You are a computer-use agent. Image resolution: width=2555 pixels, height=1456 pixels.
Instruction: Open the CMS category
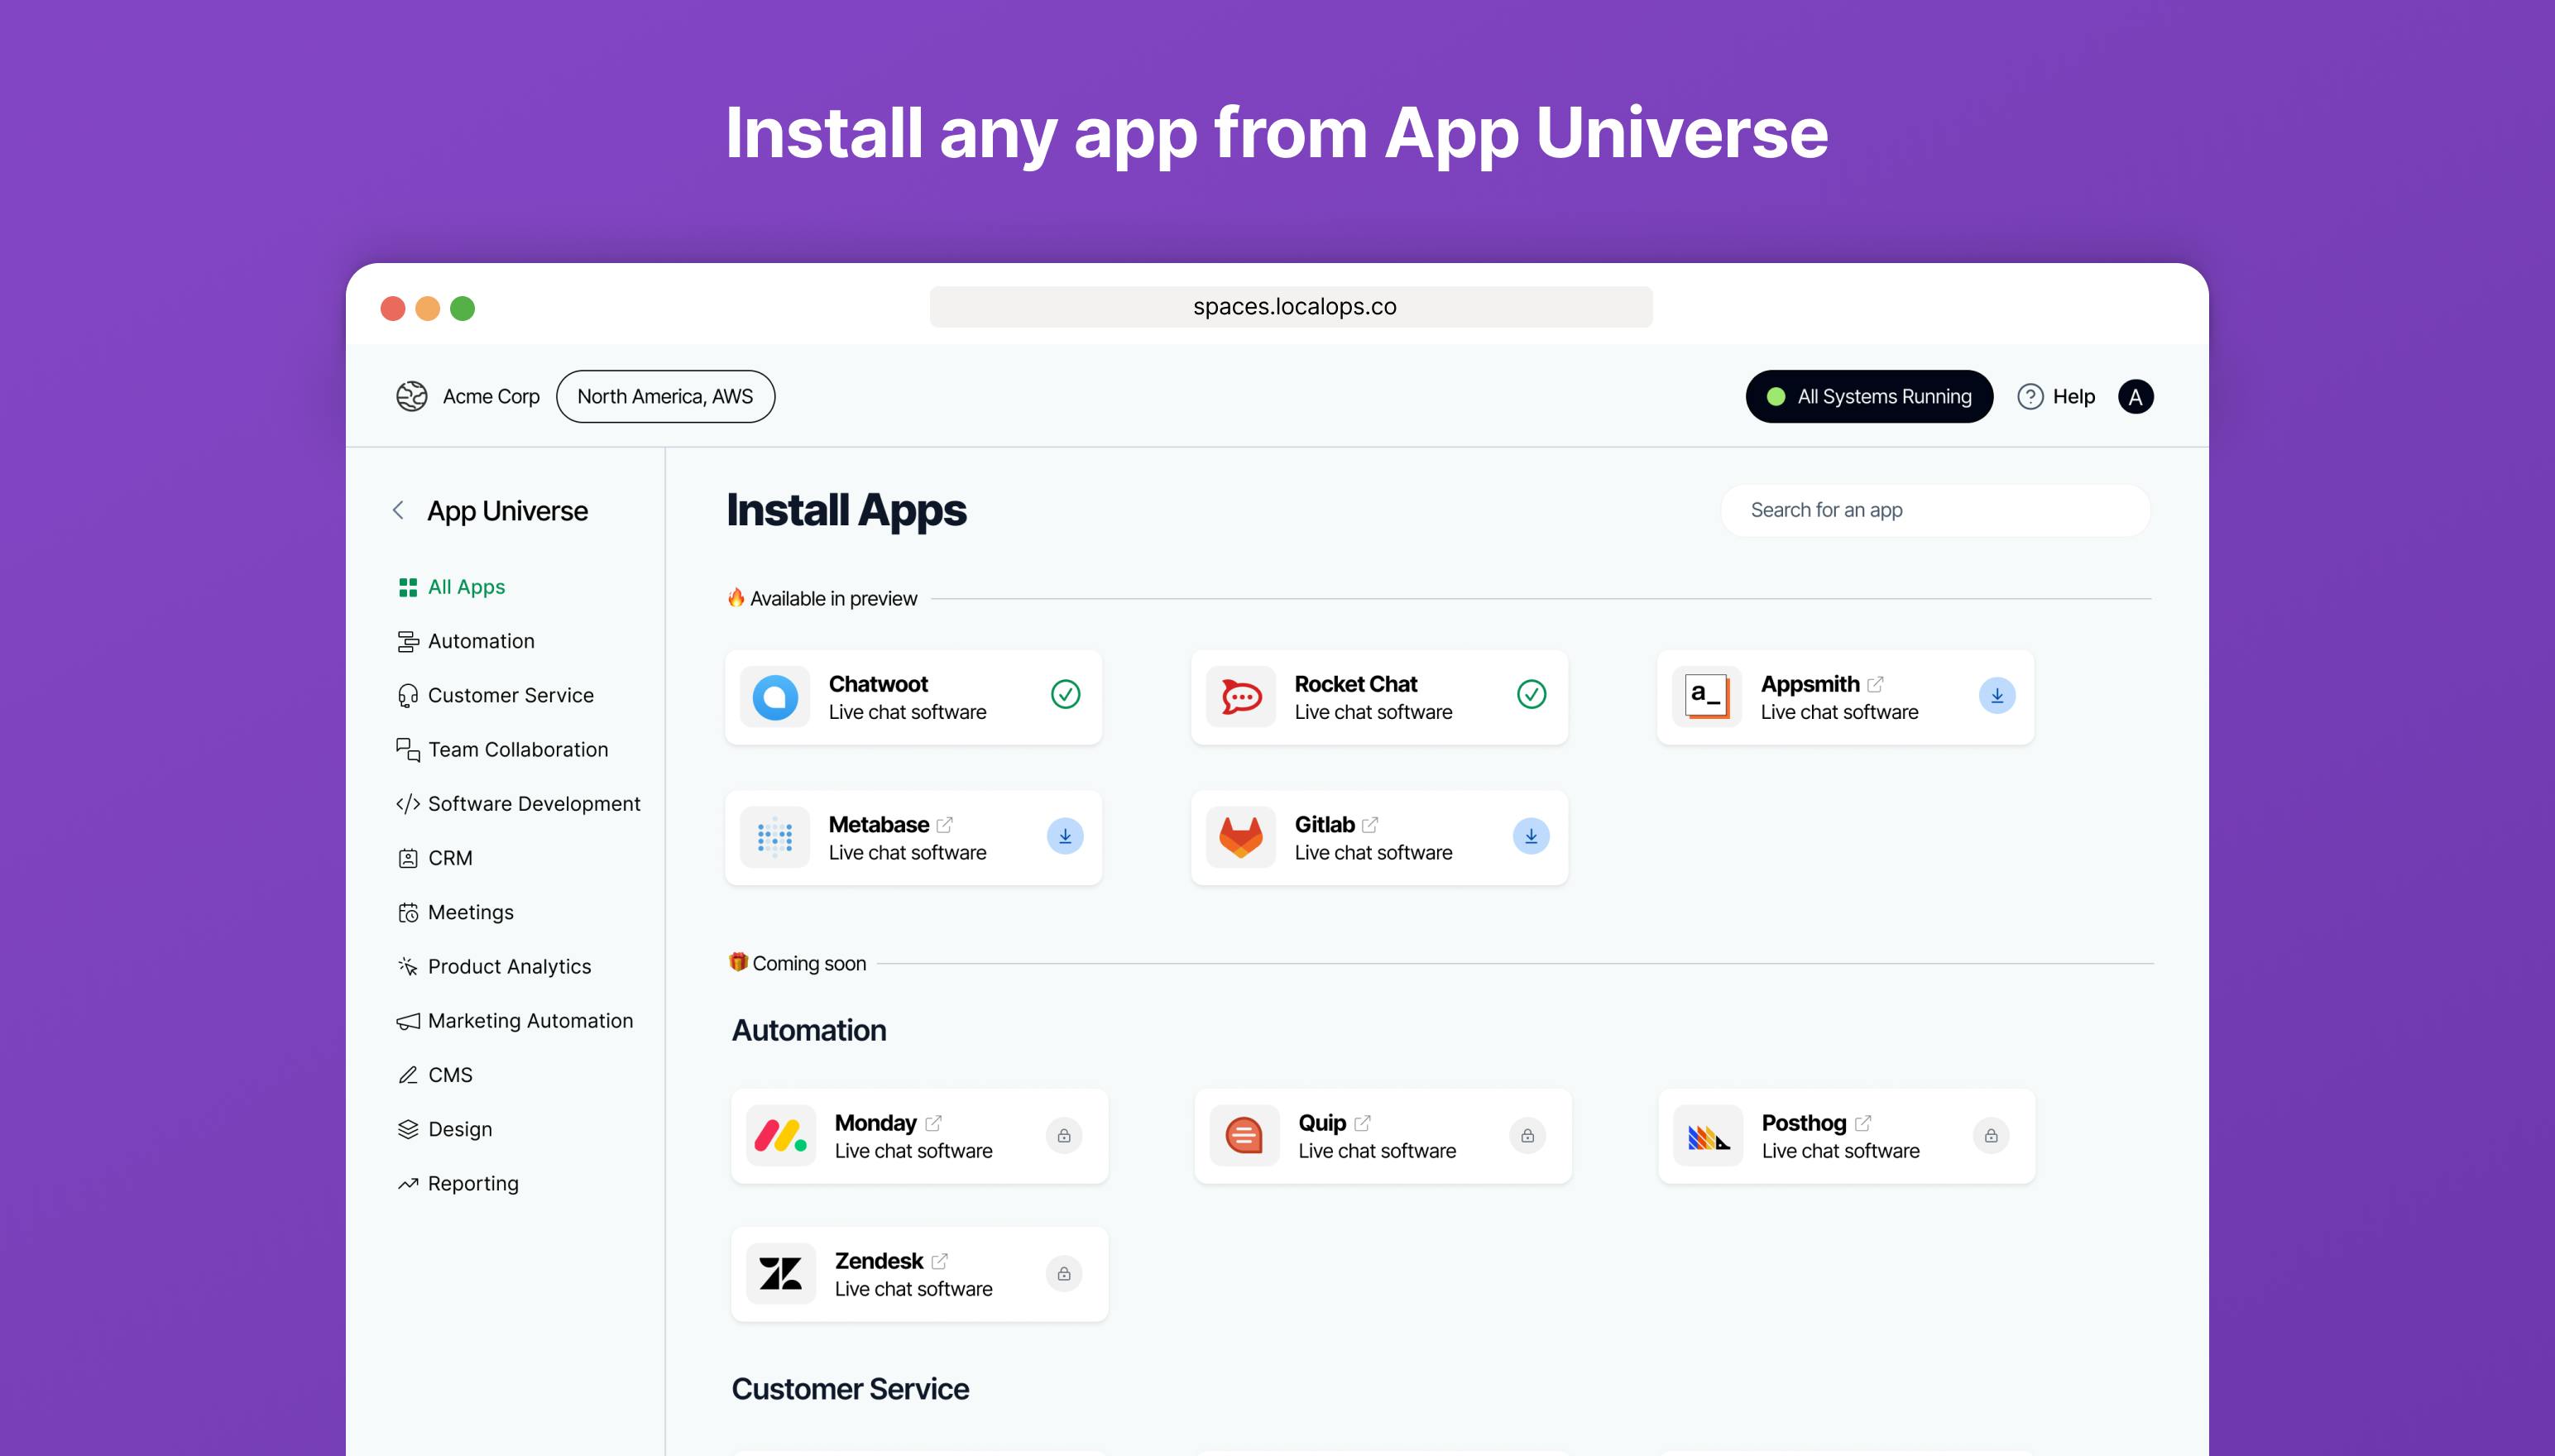coord(435,1075)
